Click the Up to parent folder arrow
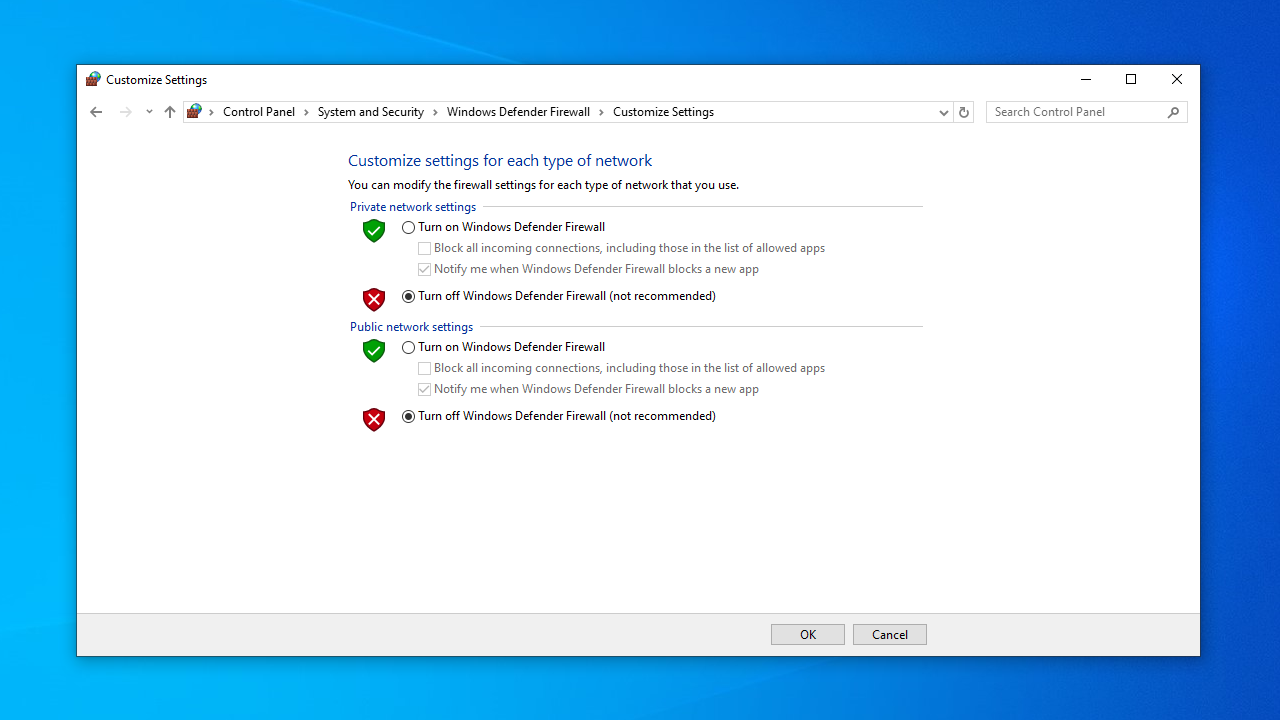The image size is (1280, 720). click(170, 112)
